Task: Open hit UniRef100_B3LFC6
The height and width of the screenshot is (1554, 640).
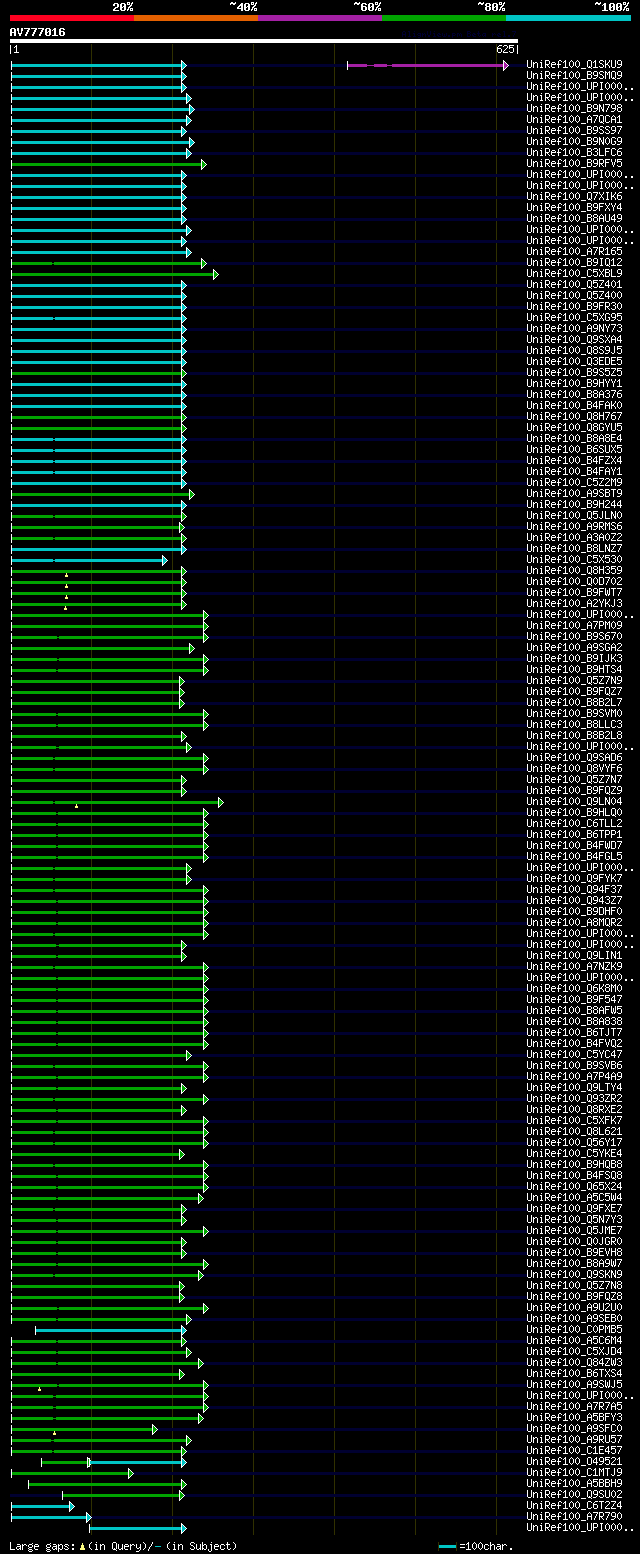Action: pos(574,152)
